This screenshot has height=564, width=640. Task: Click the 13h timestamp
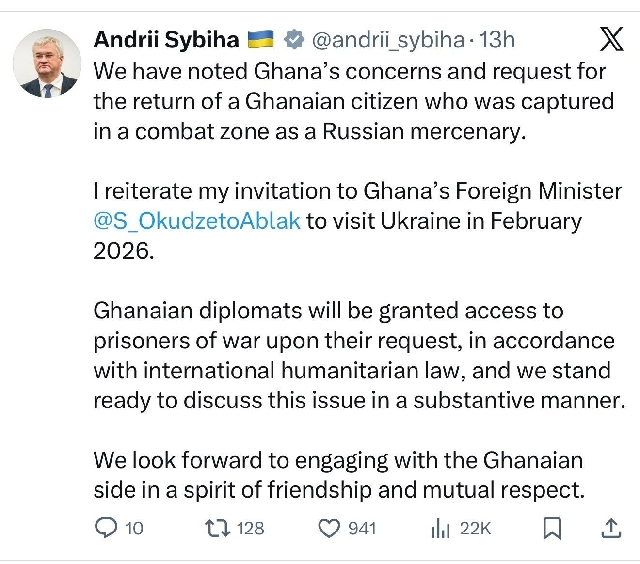click(x=497, y=40)
